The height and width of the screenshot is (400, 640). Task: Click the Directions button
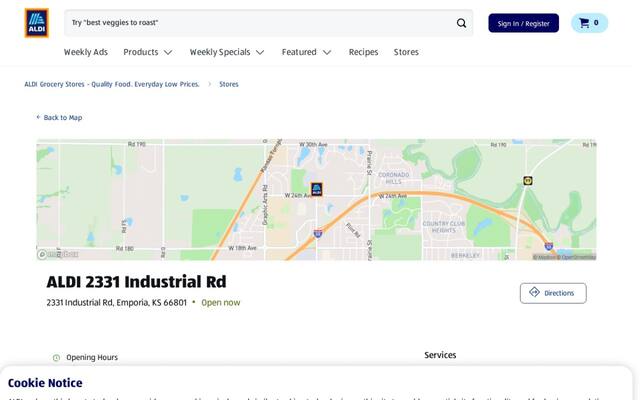[553, 293]
